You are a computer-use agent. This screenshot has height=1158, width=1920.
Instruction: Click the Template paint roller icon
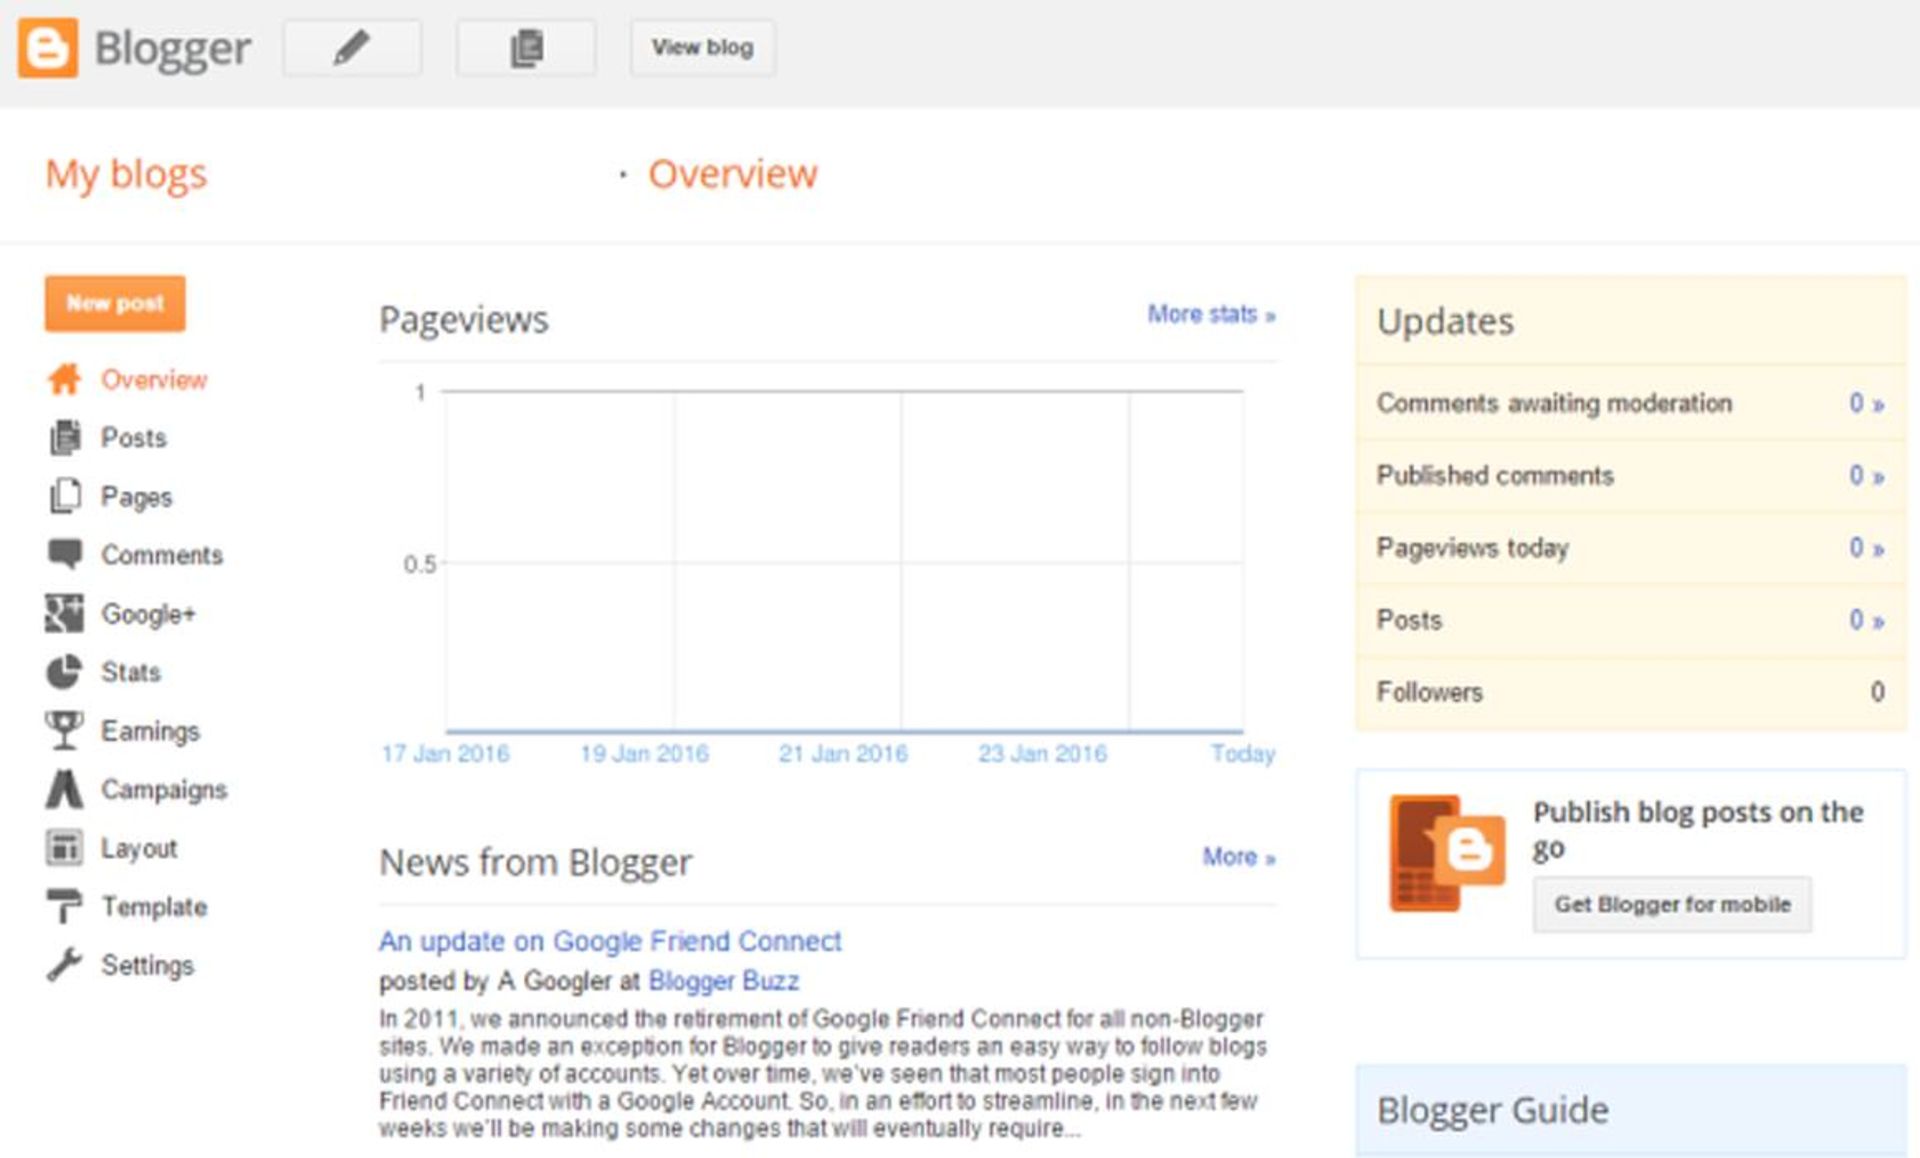pyautogui.click(x=64, y=906)
